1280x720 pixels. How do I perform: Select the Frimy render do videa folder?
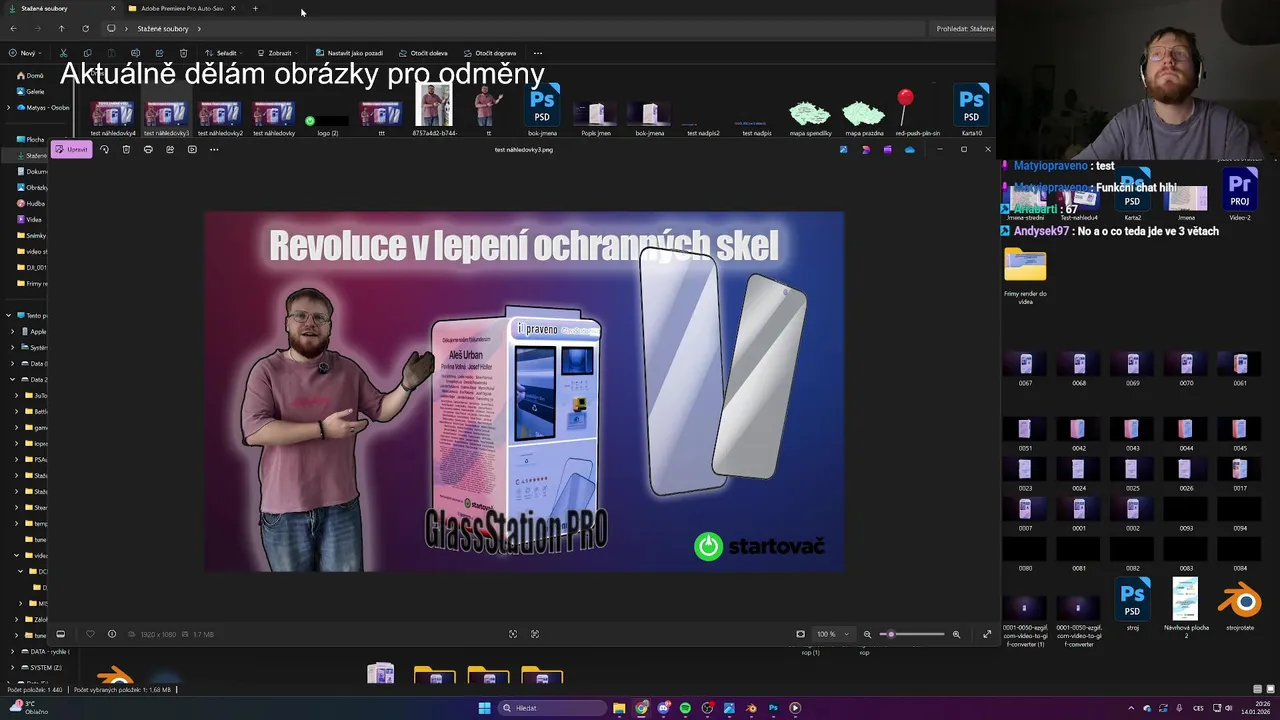tap(1025, 275)
